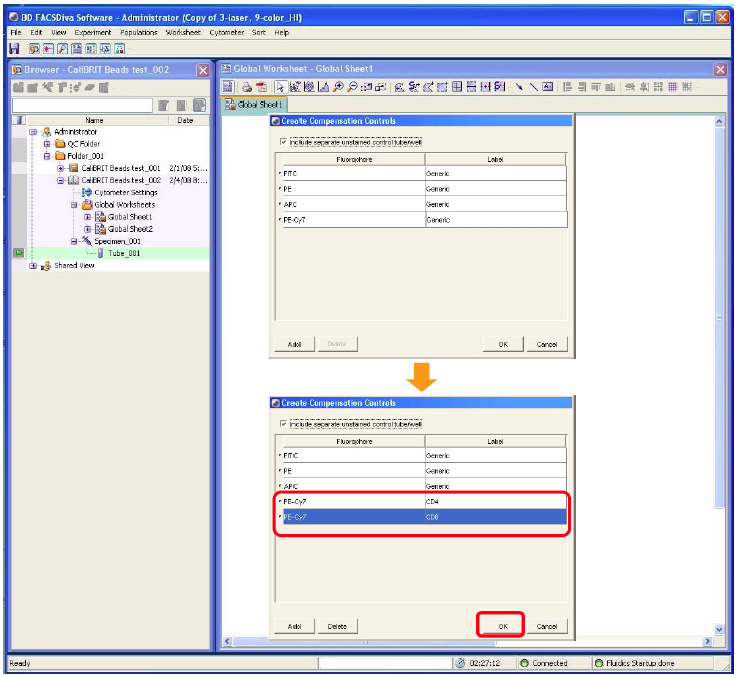Pick the Text box tool
Screen dimensions: 736x677
[547, 87]
